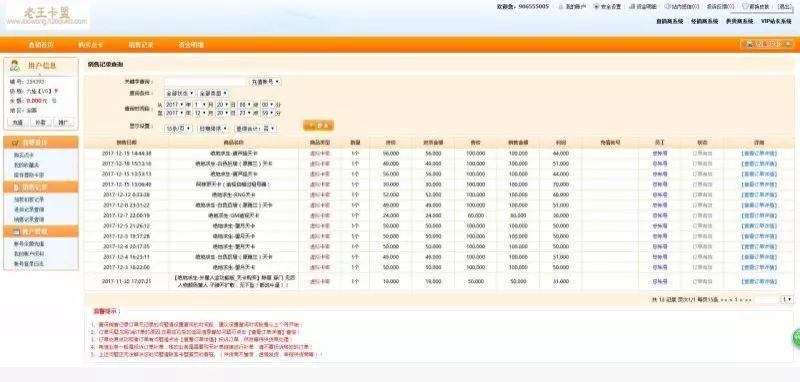The height and width of the screenshot is (382, 800).
Task: Open the 全部类型 type dropdown
Action: [x=213, y=93]
